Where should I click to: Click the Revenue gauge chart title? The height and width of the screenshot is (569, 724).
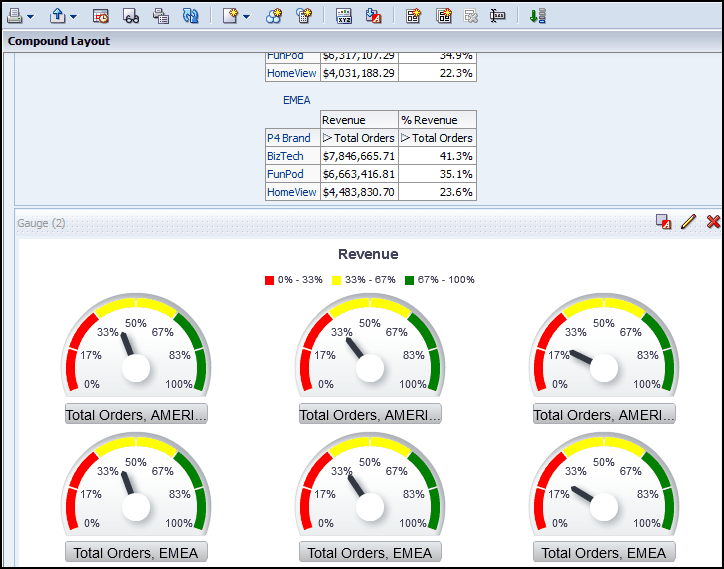pyautogui.click(x=368, y=254)
